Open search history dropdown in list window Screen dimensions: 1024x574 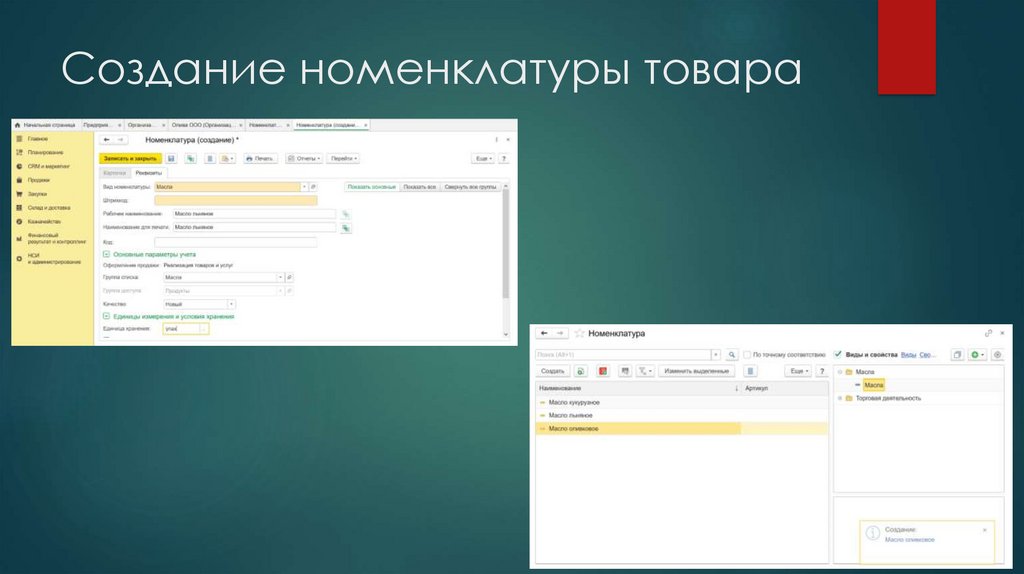(x=716, y=355)
